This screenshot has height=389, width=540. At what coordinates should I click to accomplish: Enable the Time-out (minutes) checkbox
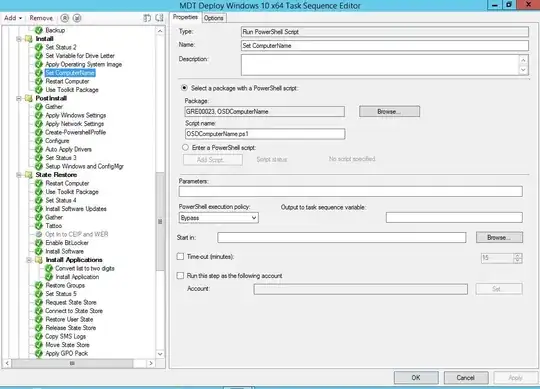(180, 256)
